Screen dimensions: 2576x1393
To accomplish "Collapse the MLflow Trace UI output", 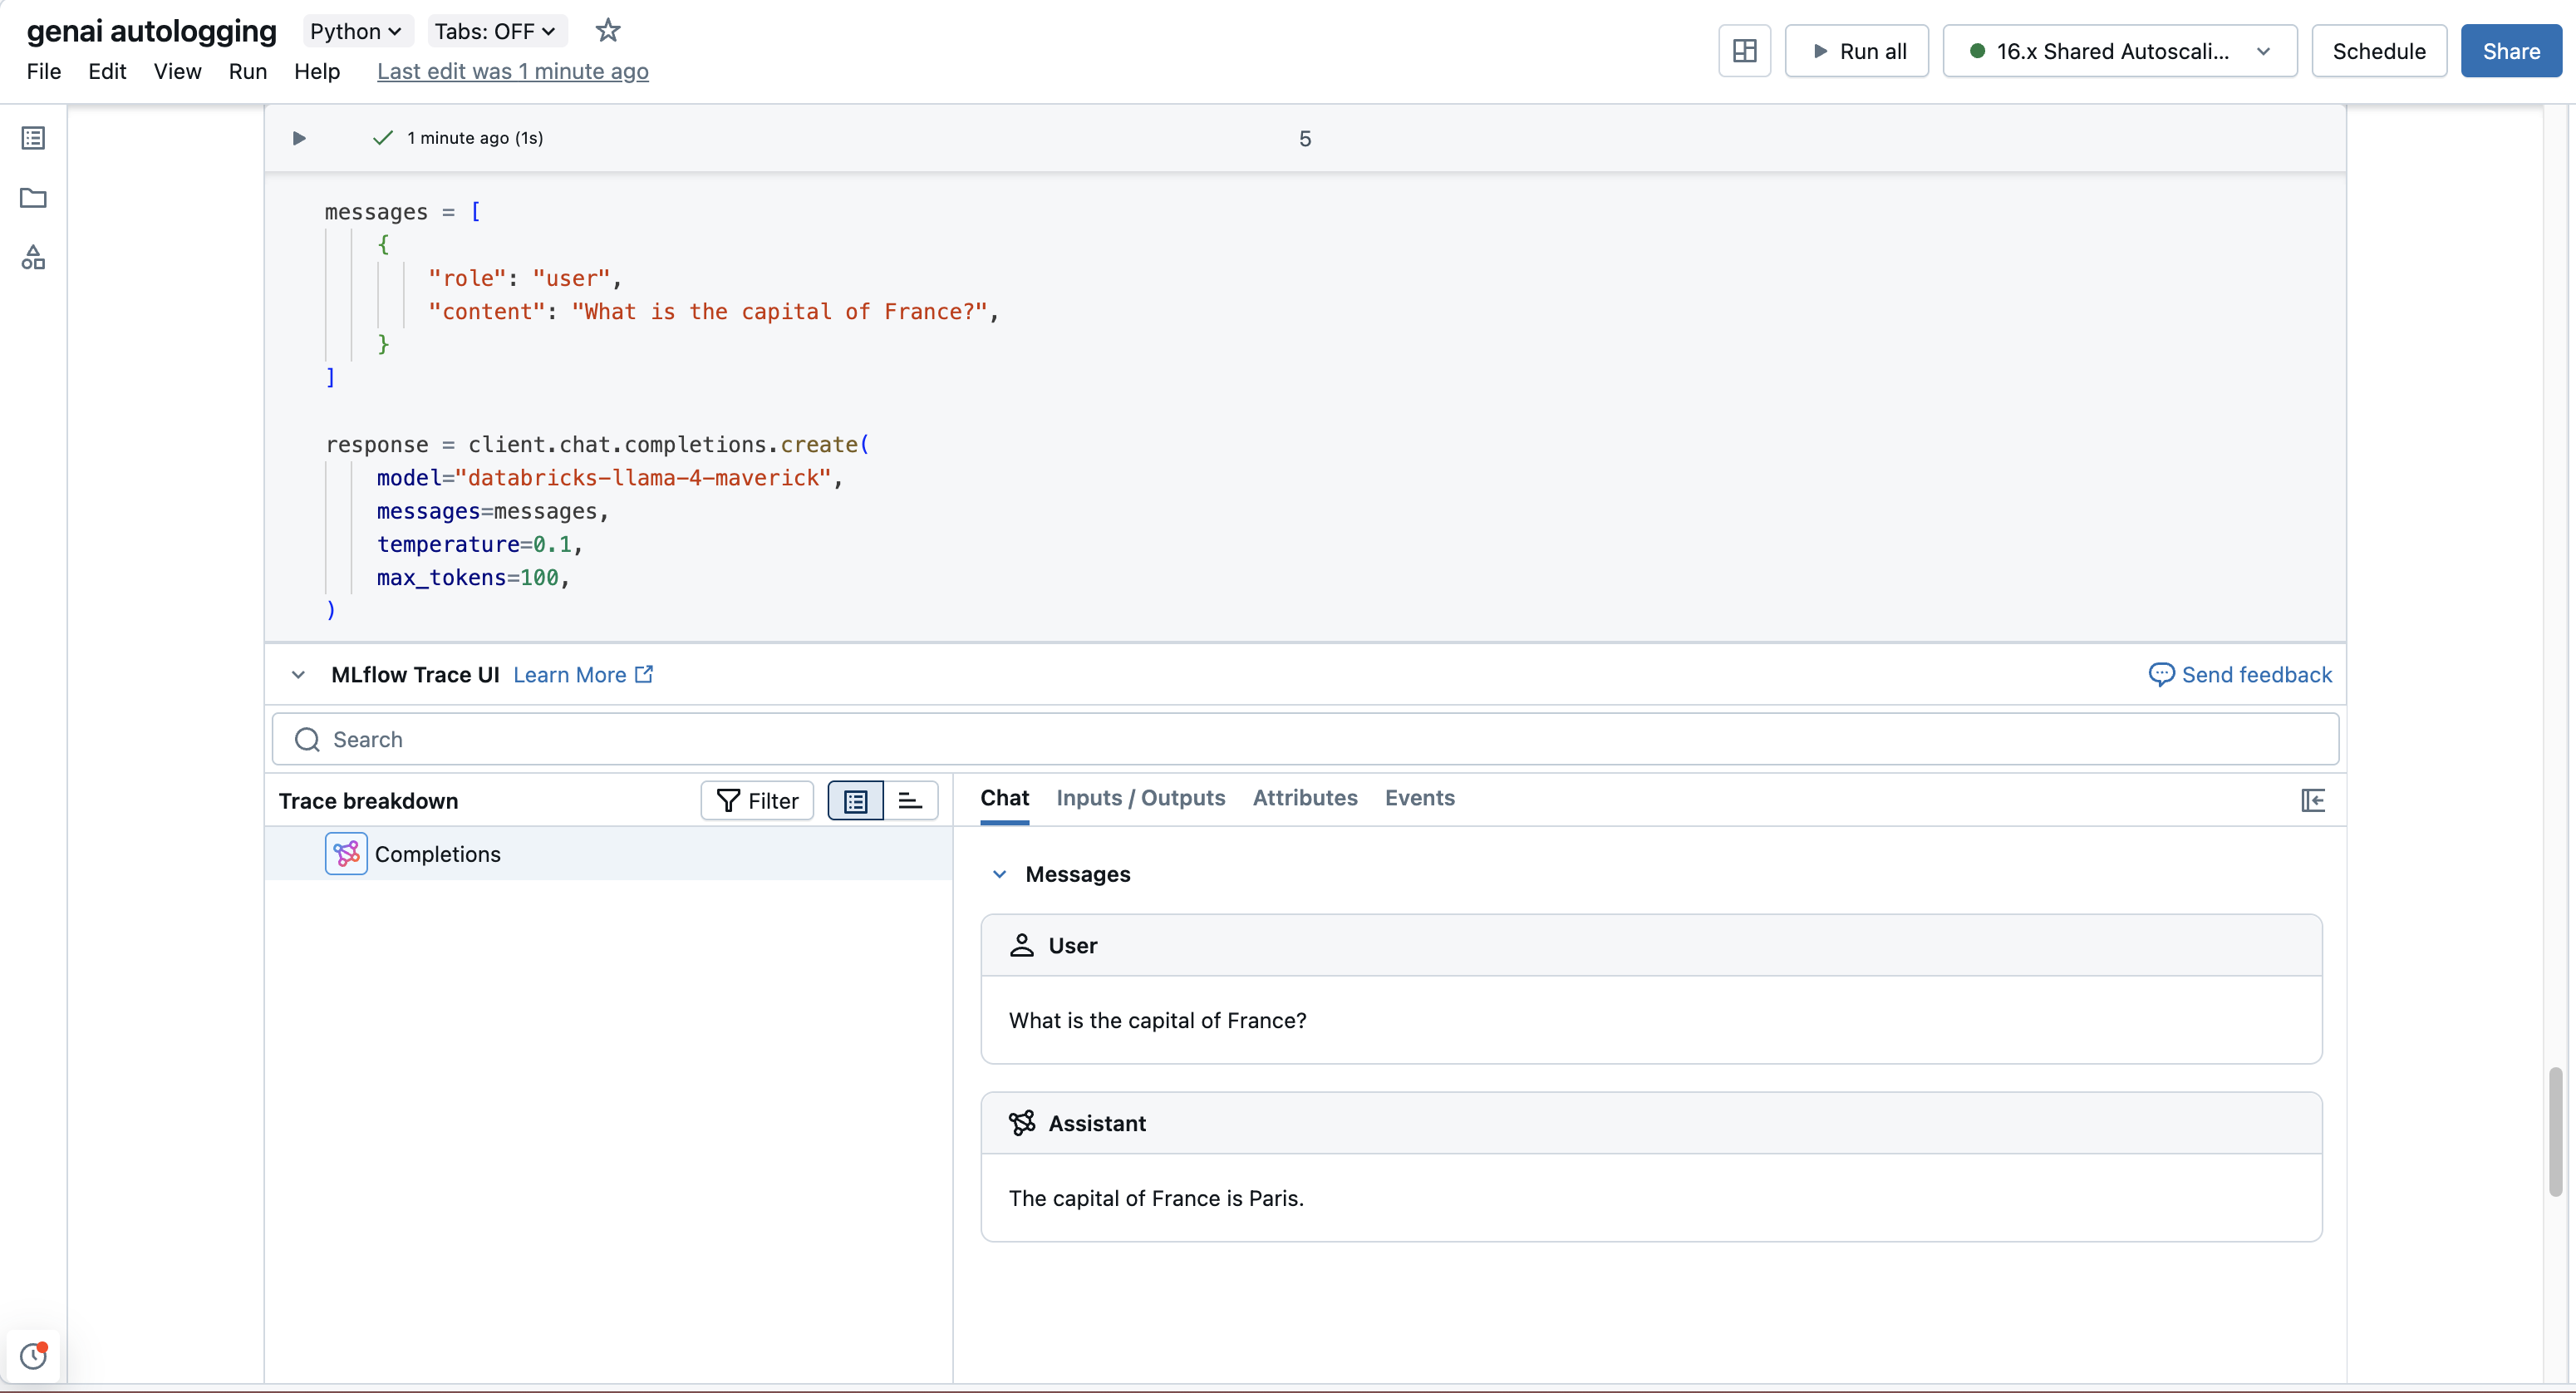I will (x=298, y=675).
